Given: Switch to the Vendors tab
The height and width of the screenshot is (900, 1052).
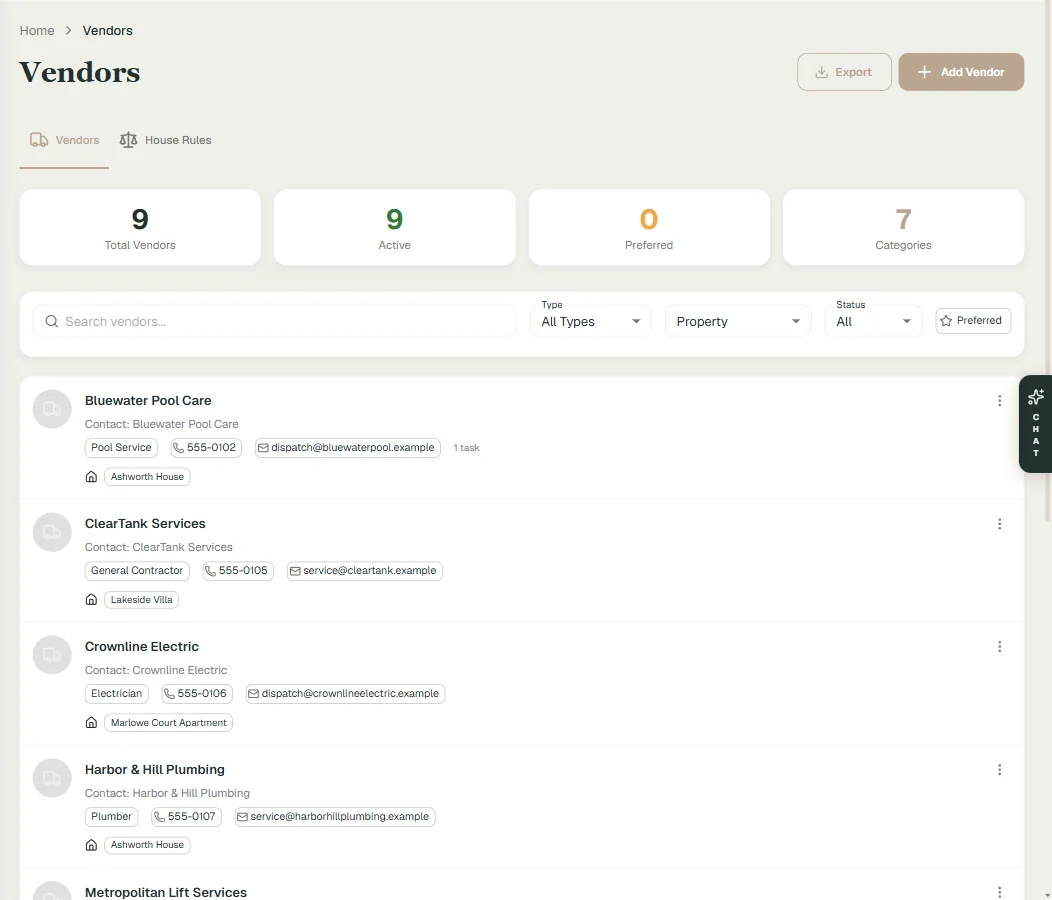Looking at the screenshot, I should (x=64, y=140).
